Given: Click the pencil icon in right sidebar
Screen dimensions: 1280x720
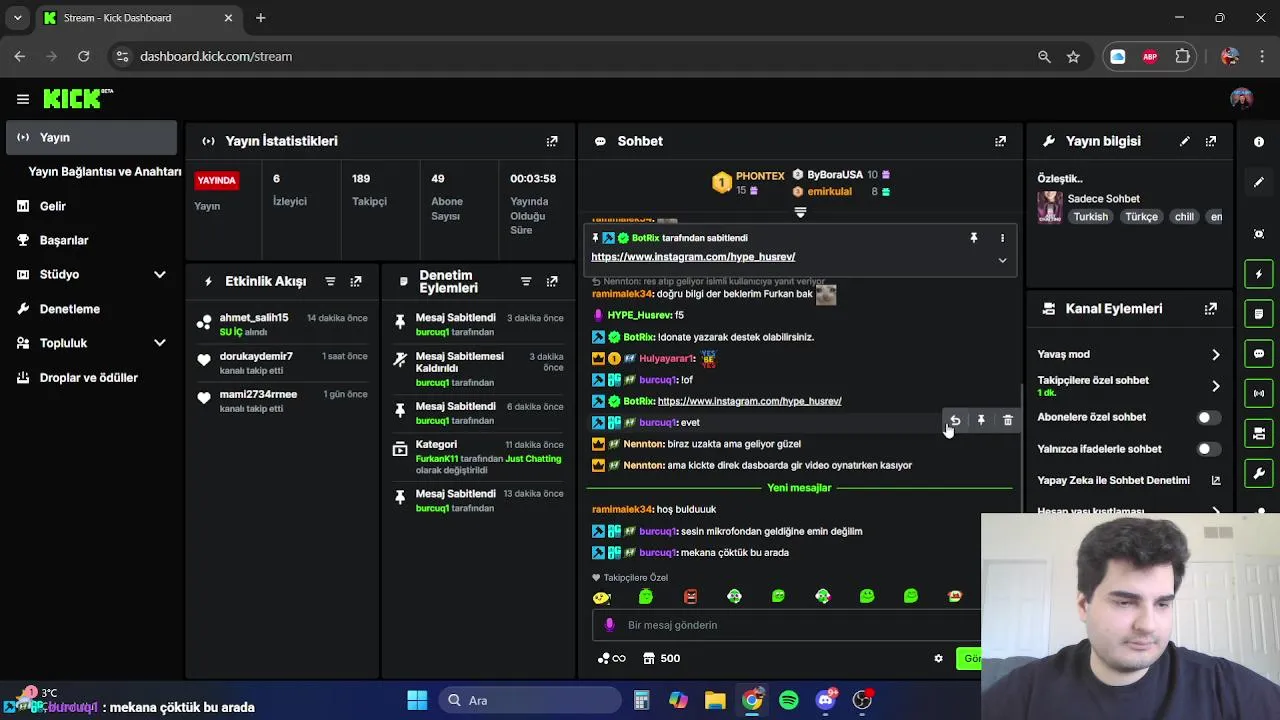Looking at the screenshot, I should pos(1259,182).
